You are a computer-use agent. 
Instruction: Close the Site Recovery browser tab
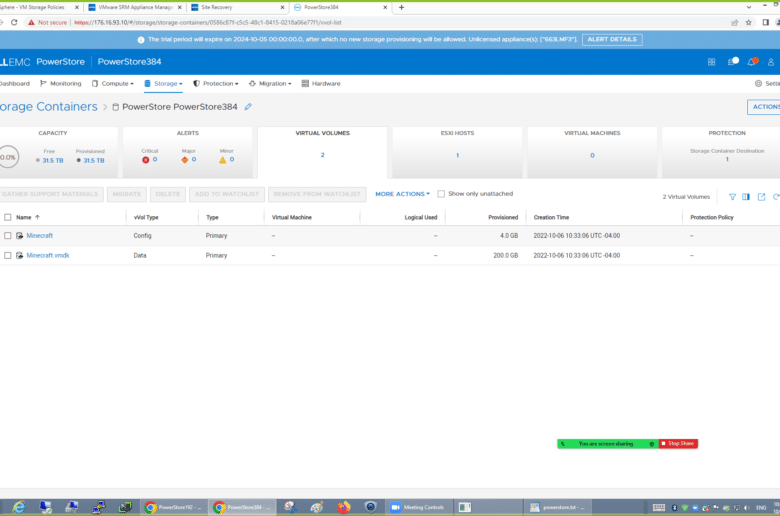[x=283, y=7]
